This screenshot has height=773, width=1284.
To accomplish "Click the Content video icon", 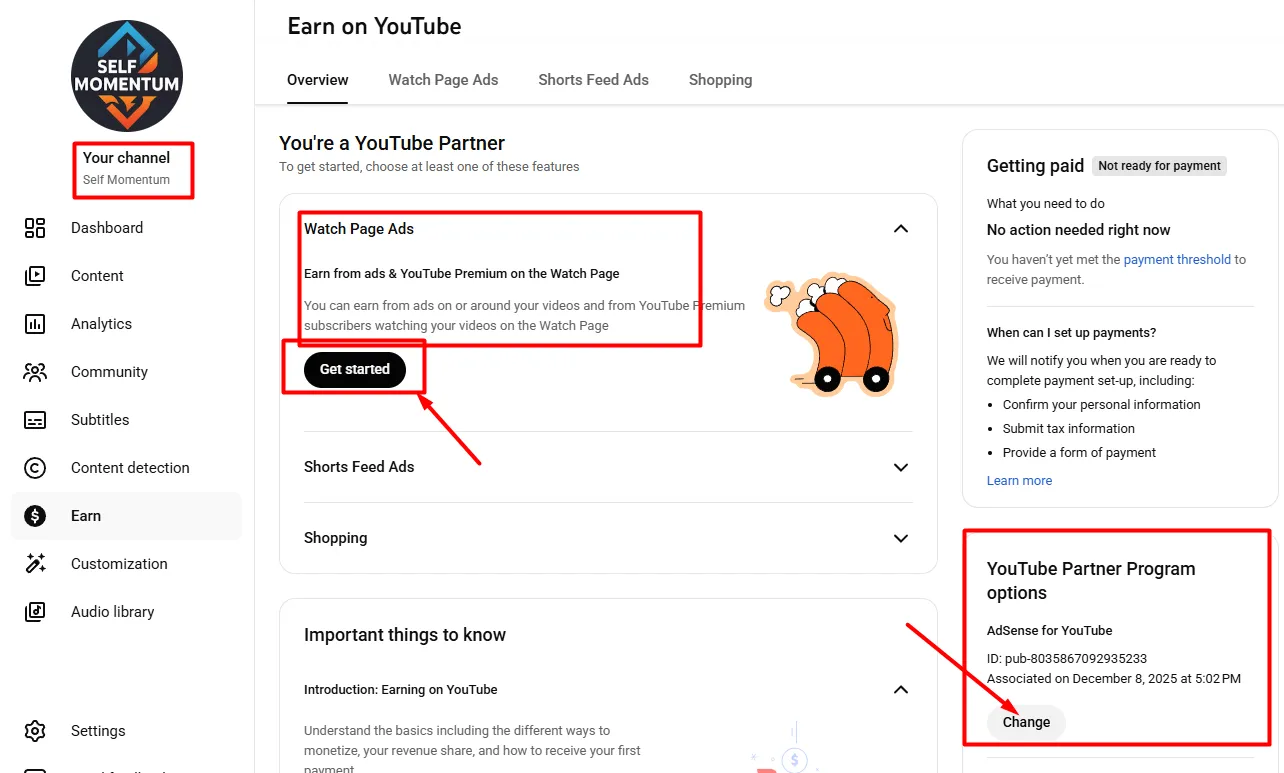I will pyautogui.click(x=35, y=276).
